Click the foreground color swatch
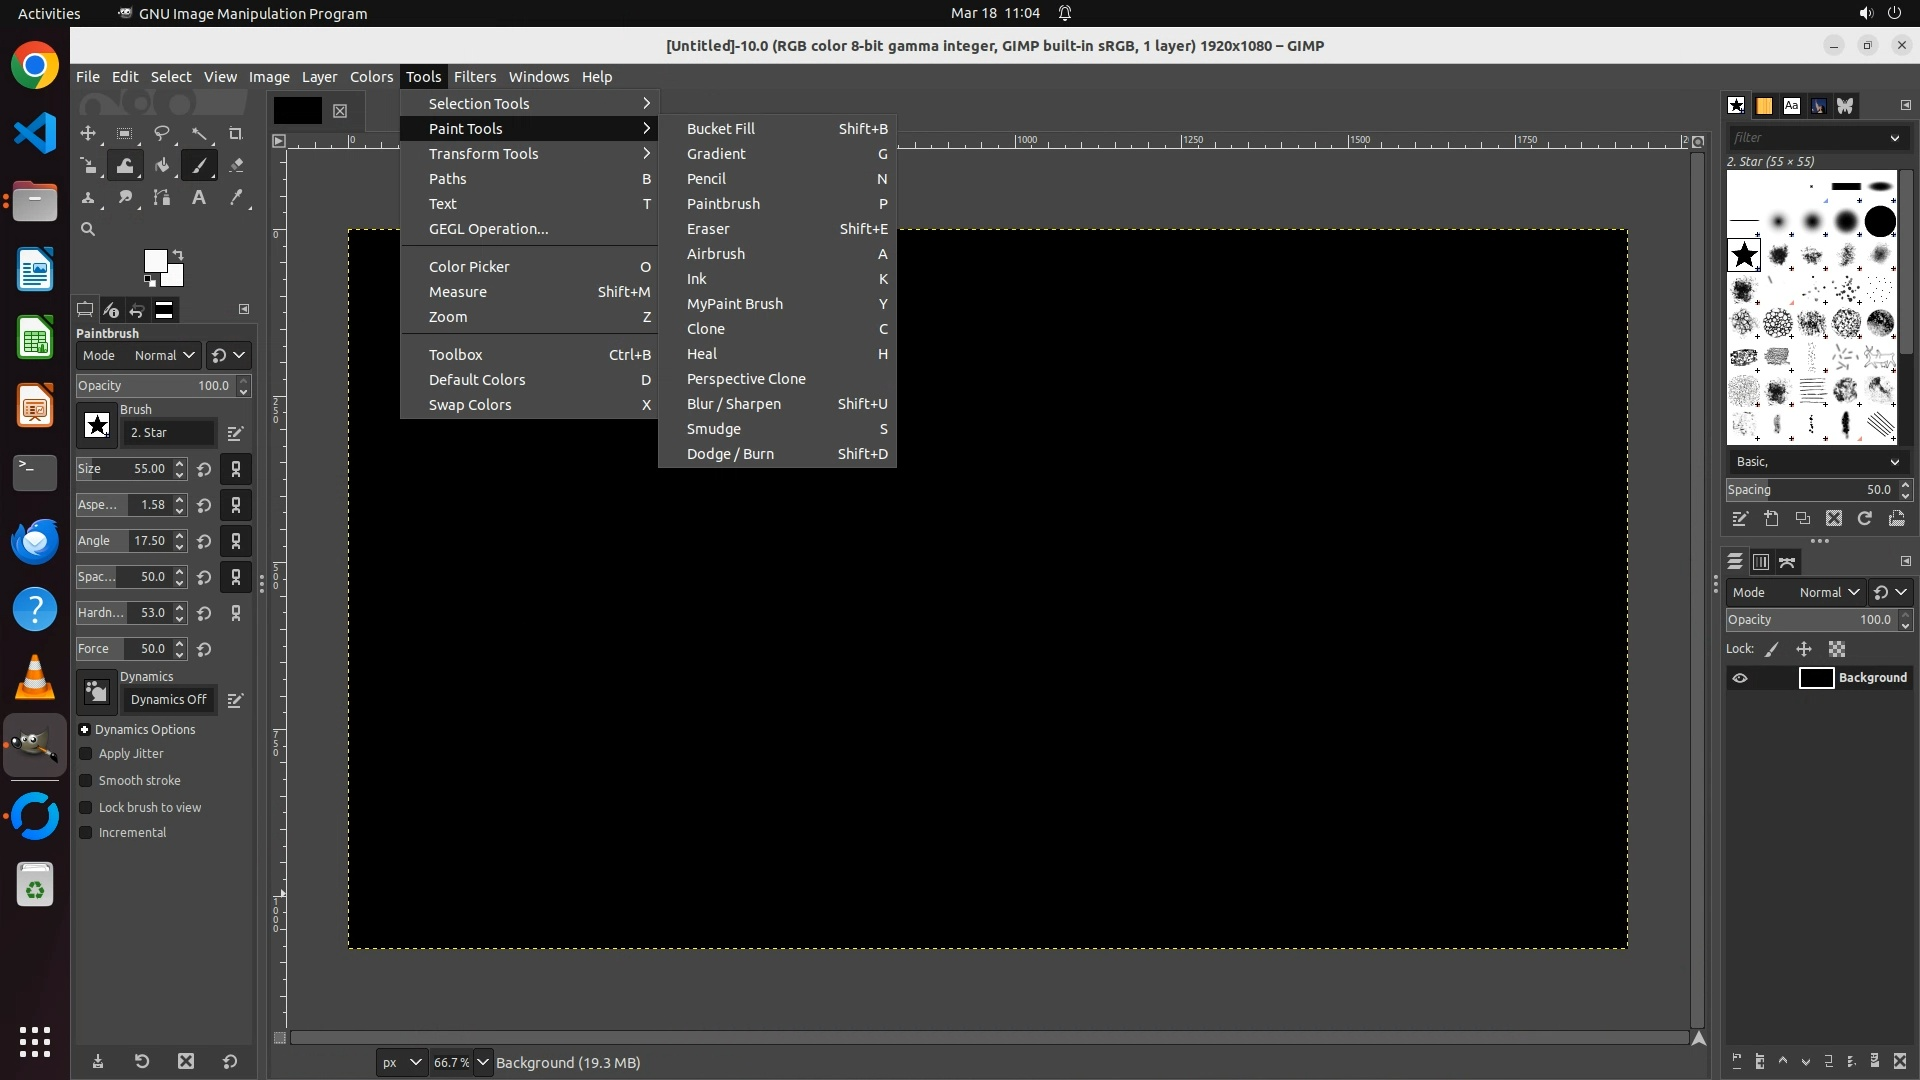Viewport: 1920px width, 1080px height. pyautogui.click(x=155, y=262)
